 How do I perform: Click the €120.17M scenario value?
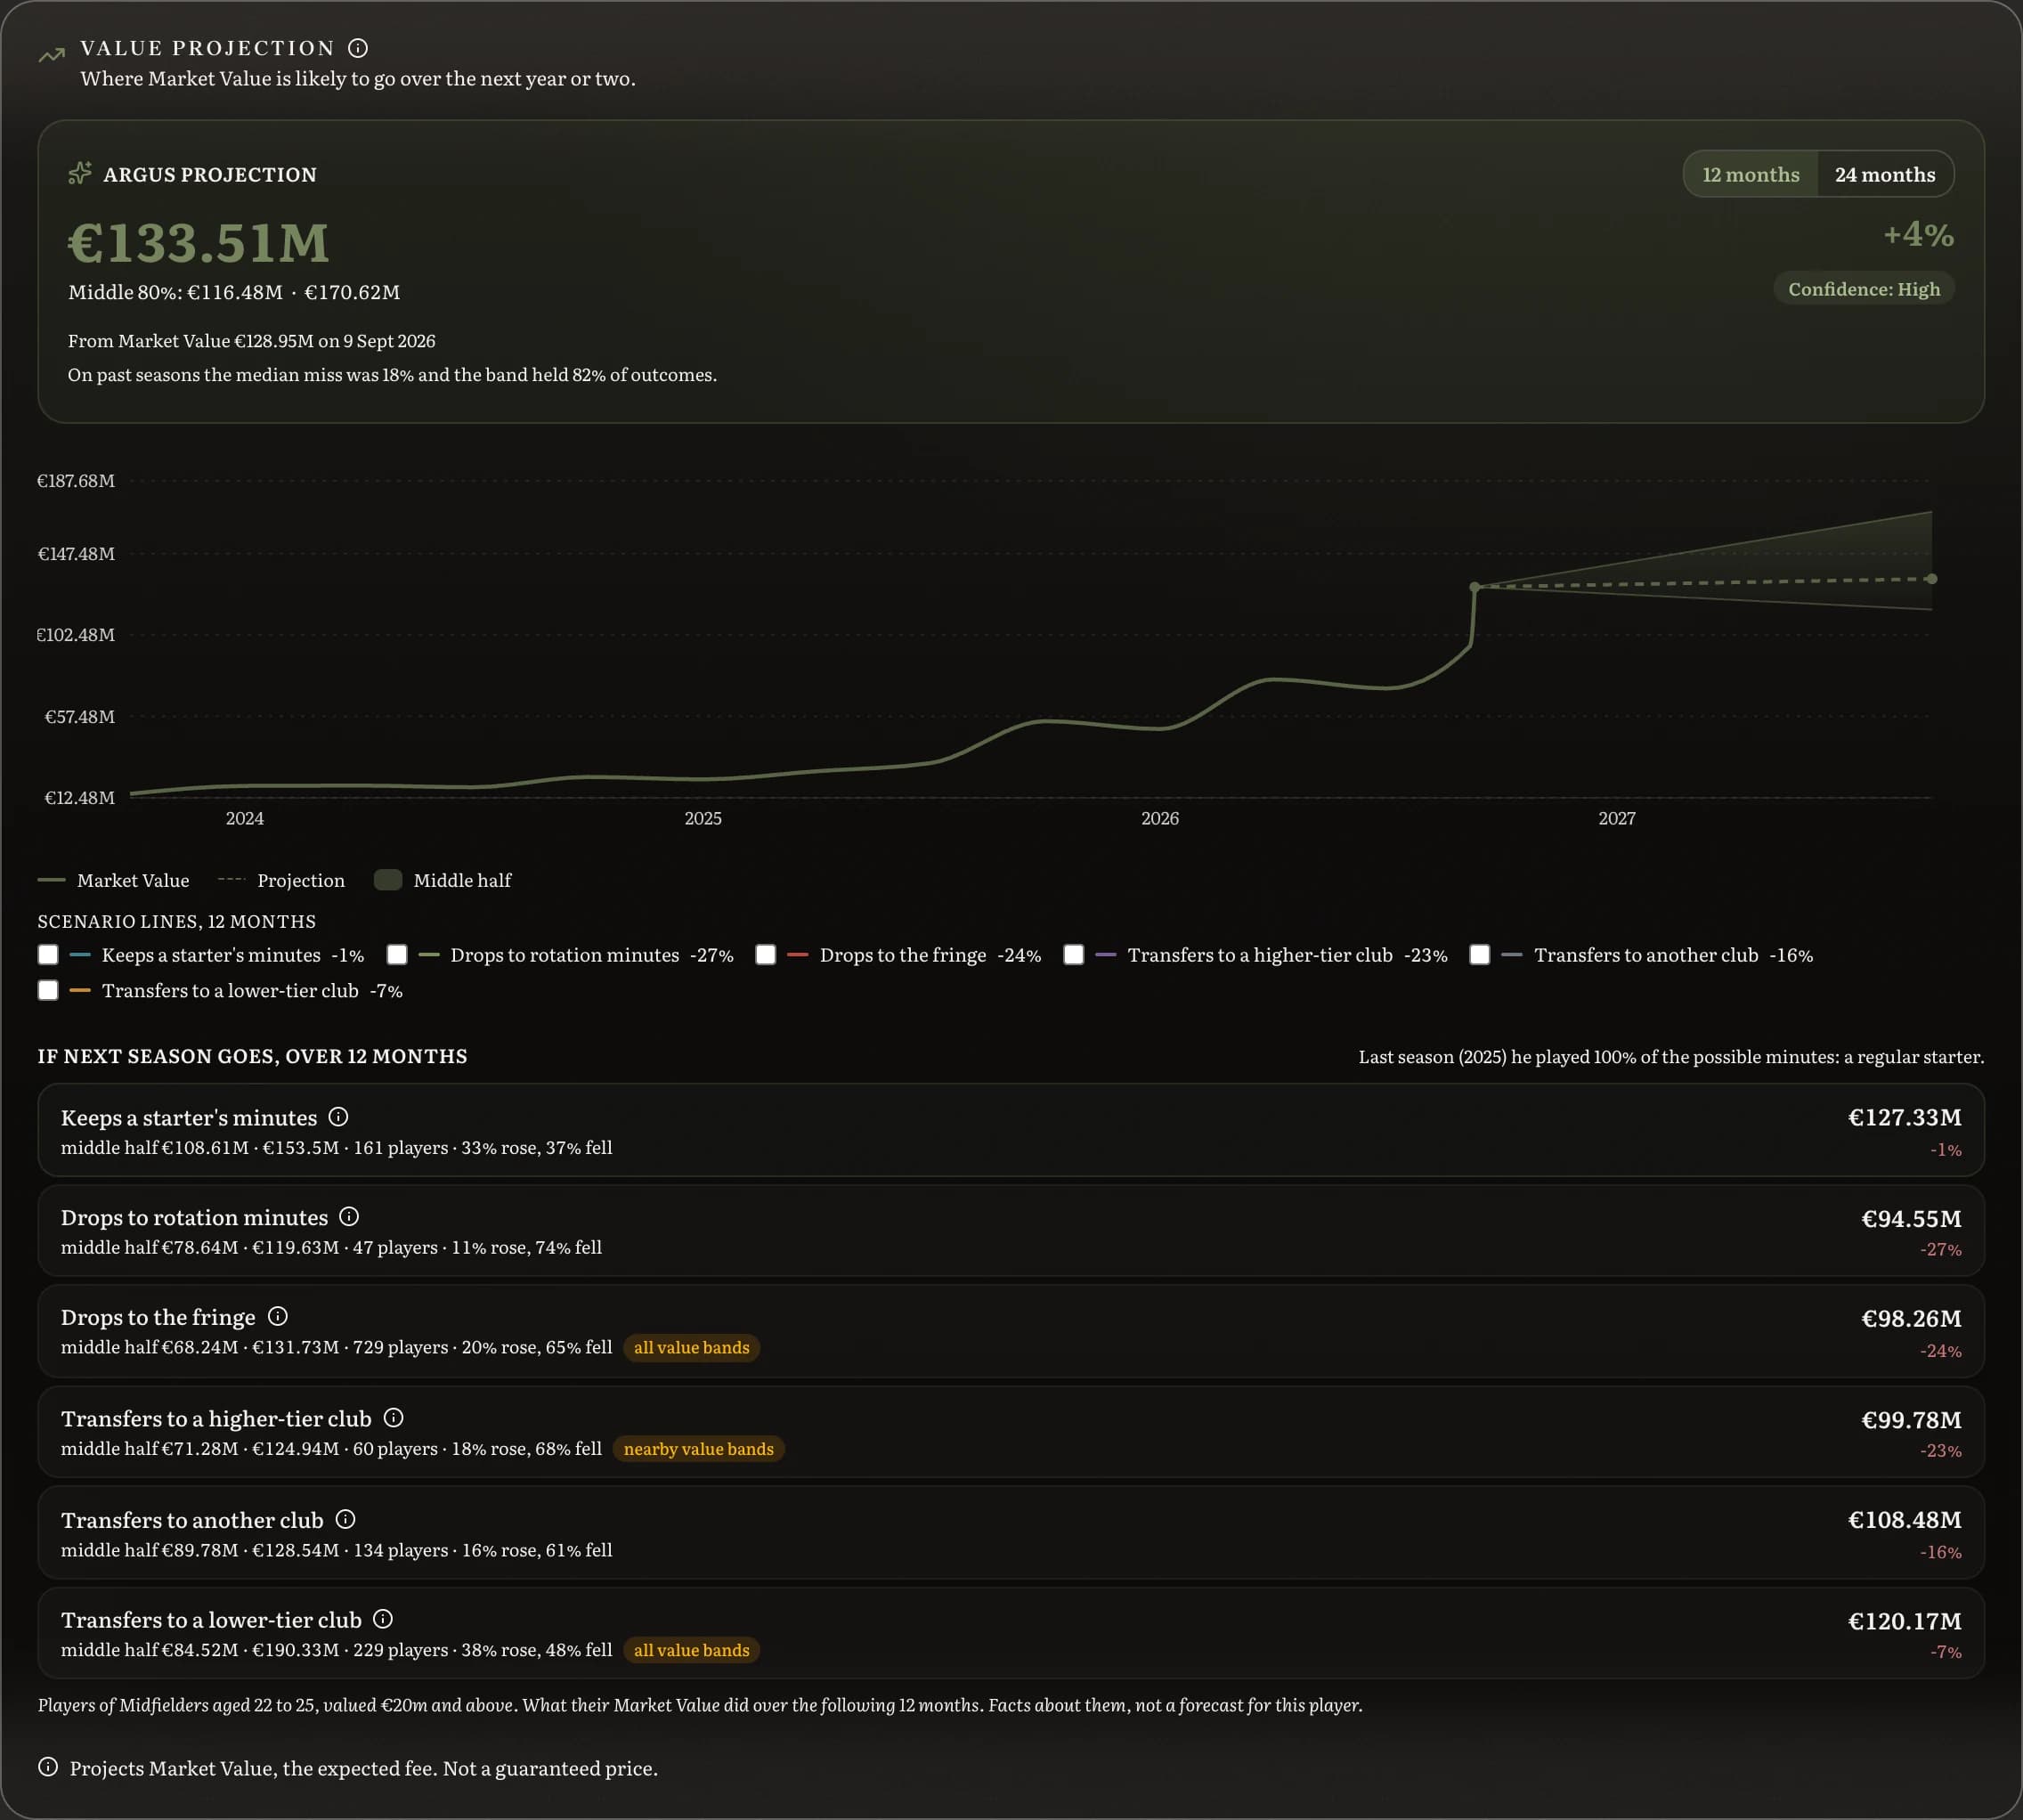[x=1904, y=1621]
